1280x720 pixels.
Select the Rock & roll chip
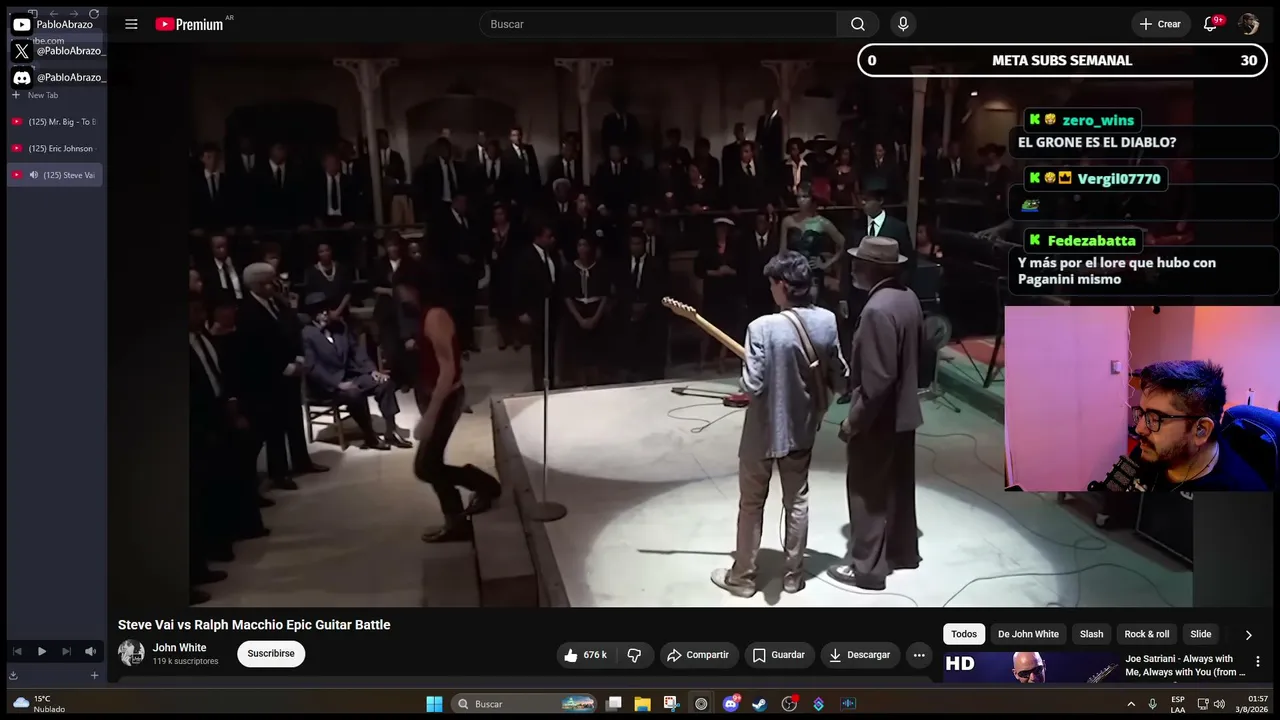[x=1147, y=634]
